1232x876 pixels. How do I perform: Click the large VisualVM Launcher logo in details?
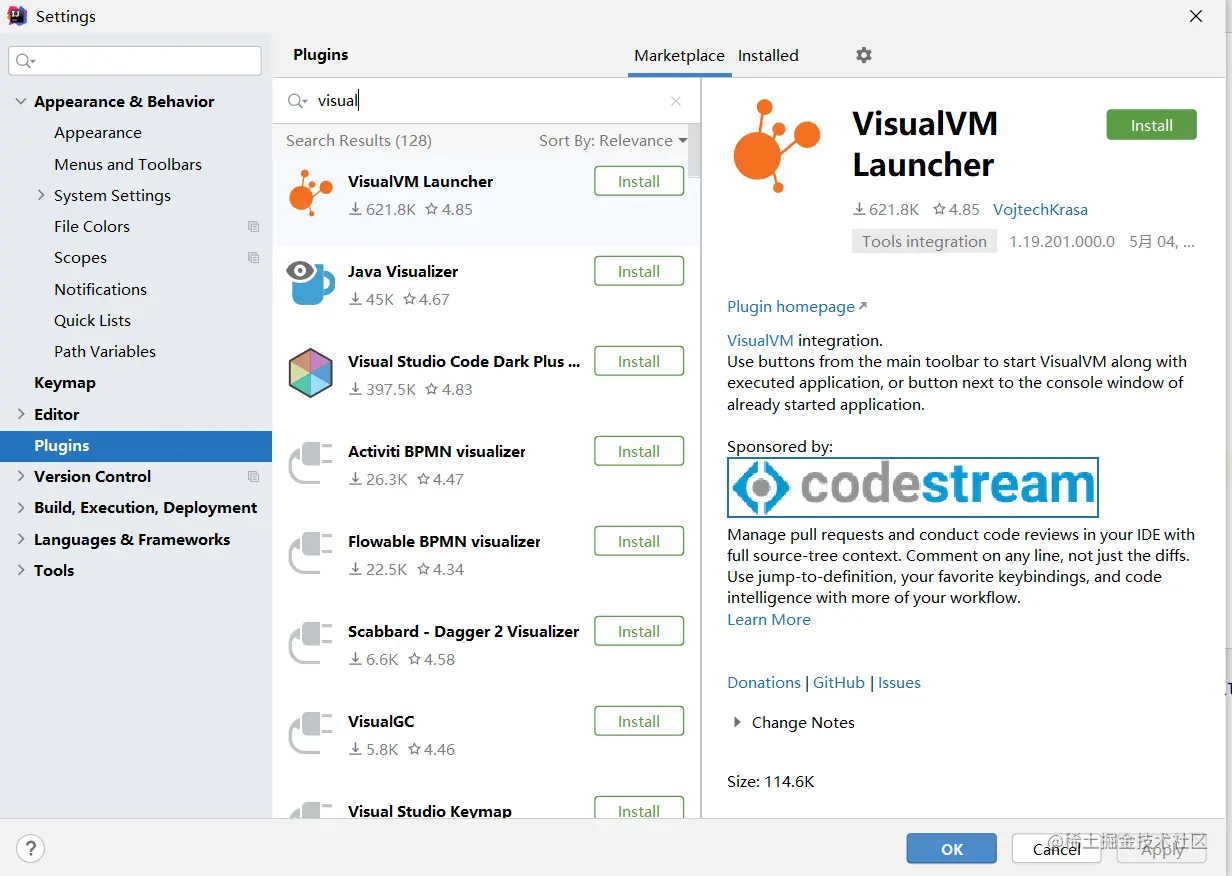tap(776, 146)
